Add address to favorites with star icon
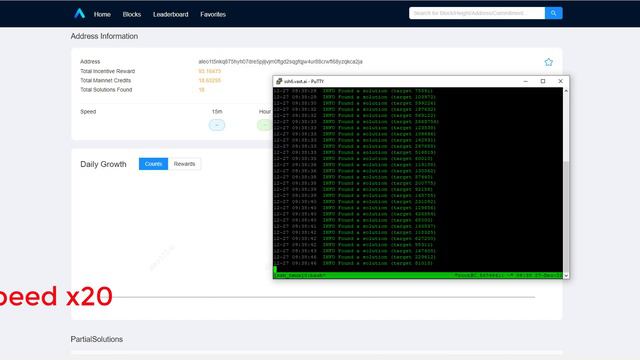Screen dimensions: 640x360 pyautogui.click(x=549, y=62)
